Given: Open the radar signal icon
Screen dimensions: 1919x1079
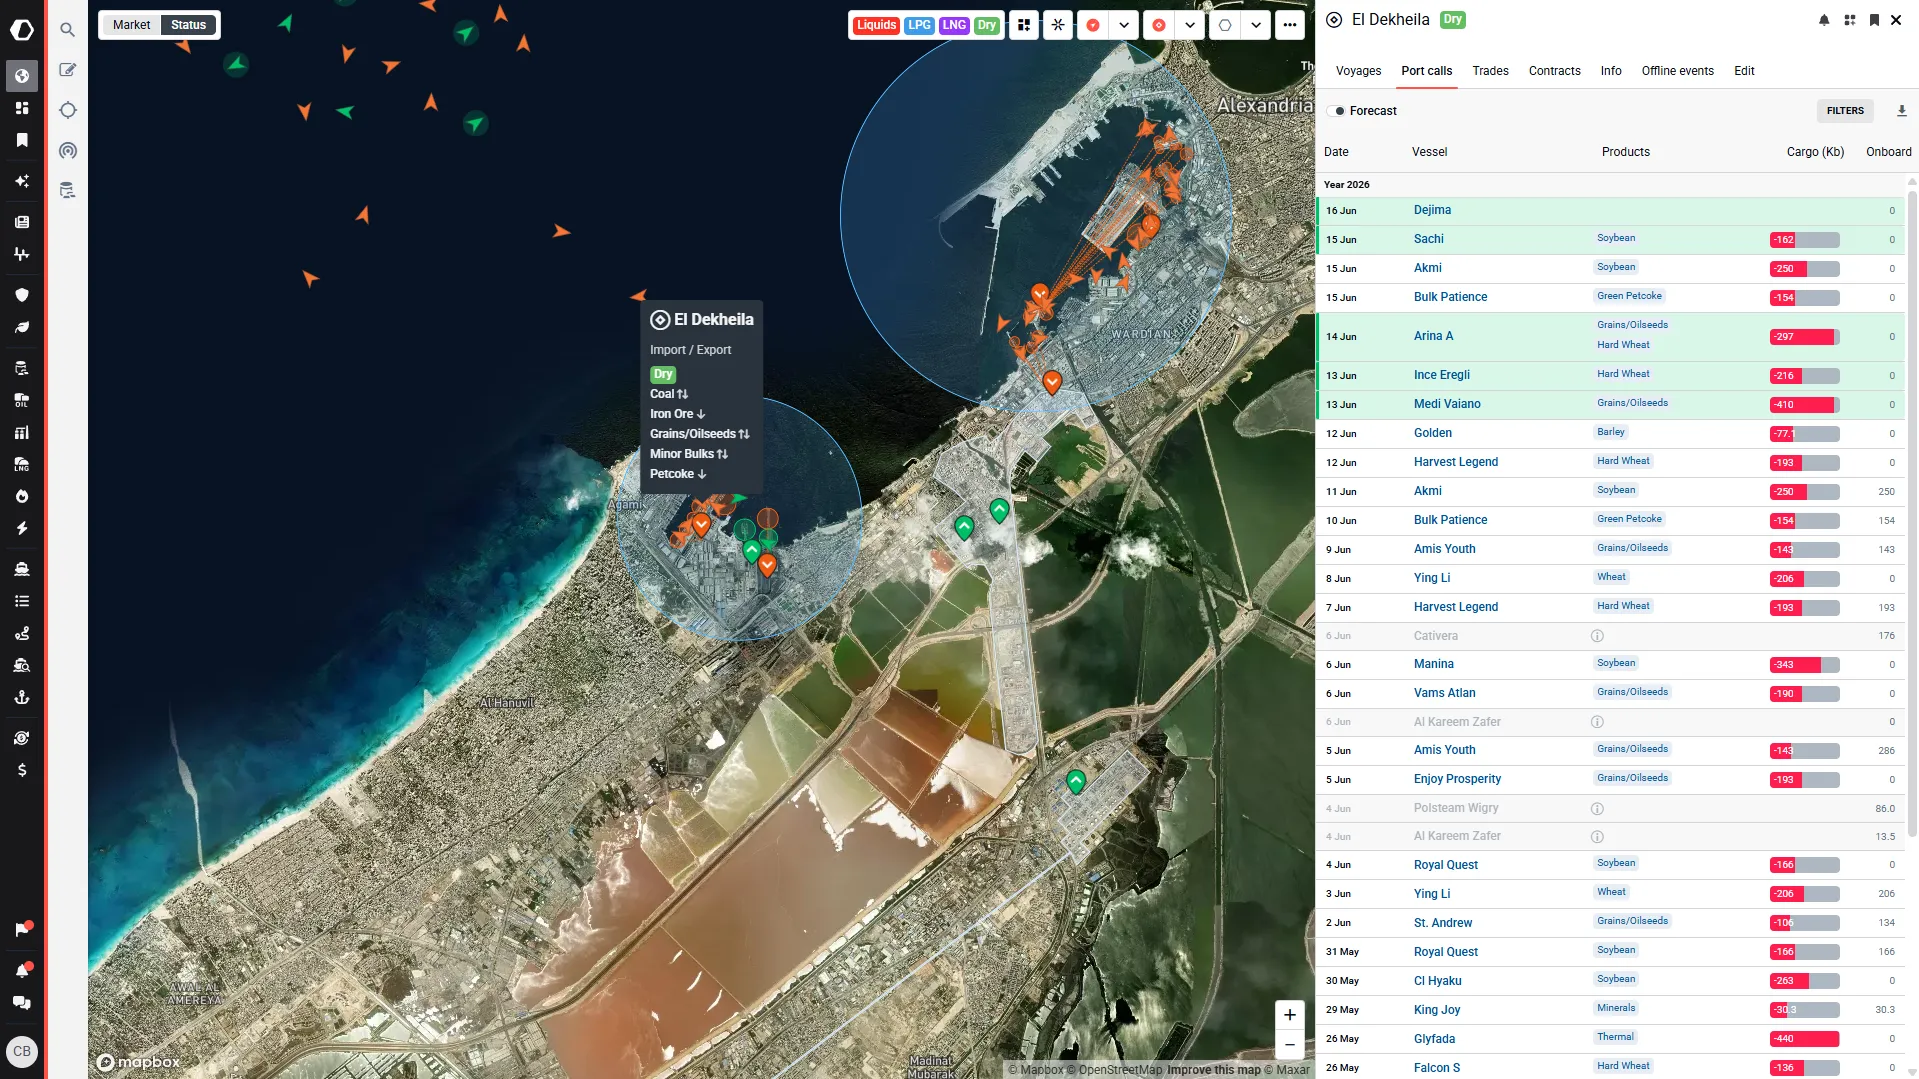Looking at the screenshot, I should pyautogui.click(x=67, y=151).
